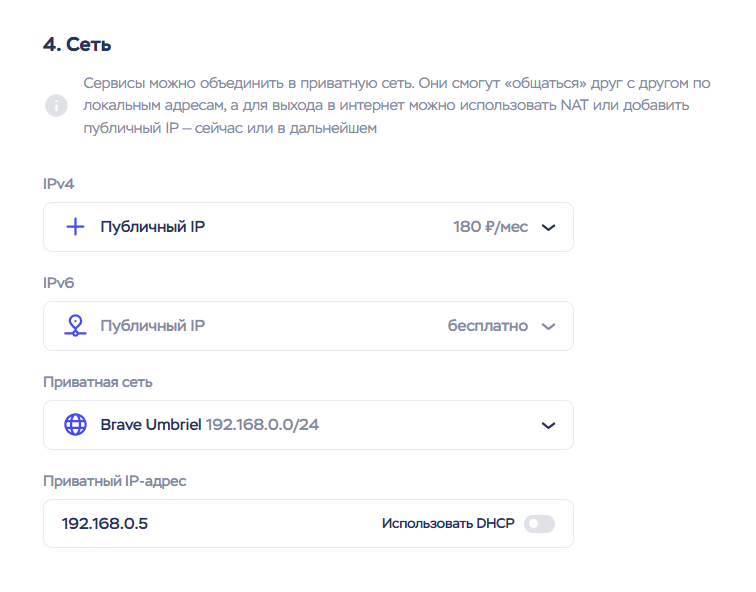Screen dimensions: 756x592
Task: Click the Использовать DHCP label text
Action: 448,523
